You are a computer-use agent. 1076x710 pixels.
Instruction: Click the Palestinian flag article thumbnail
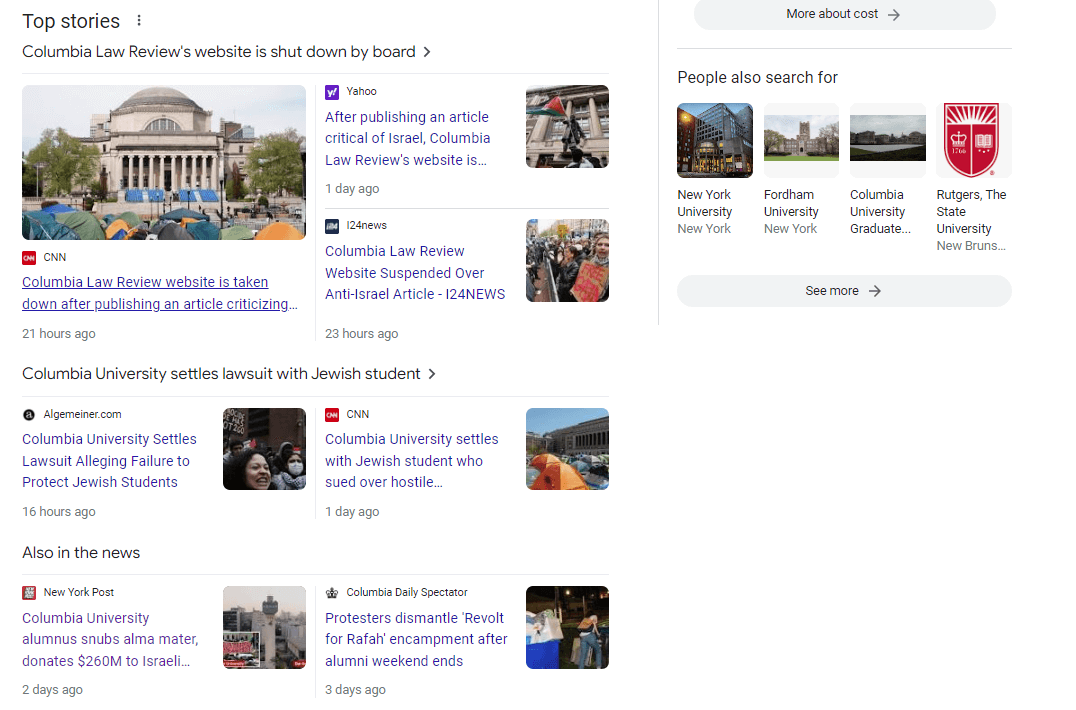click(x=567, y=125)
